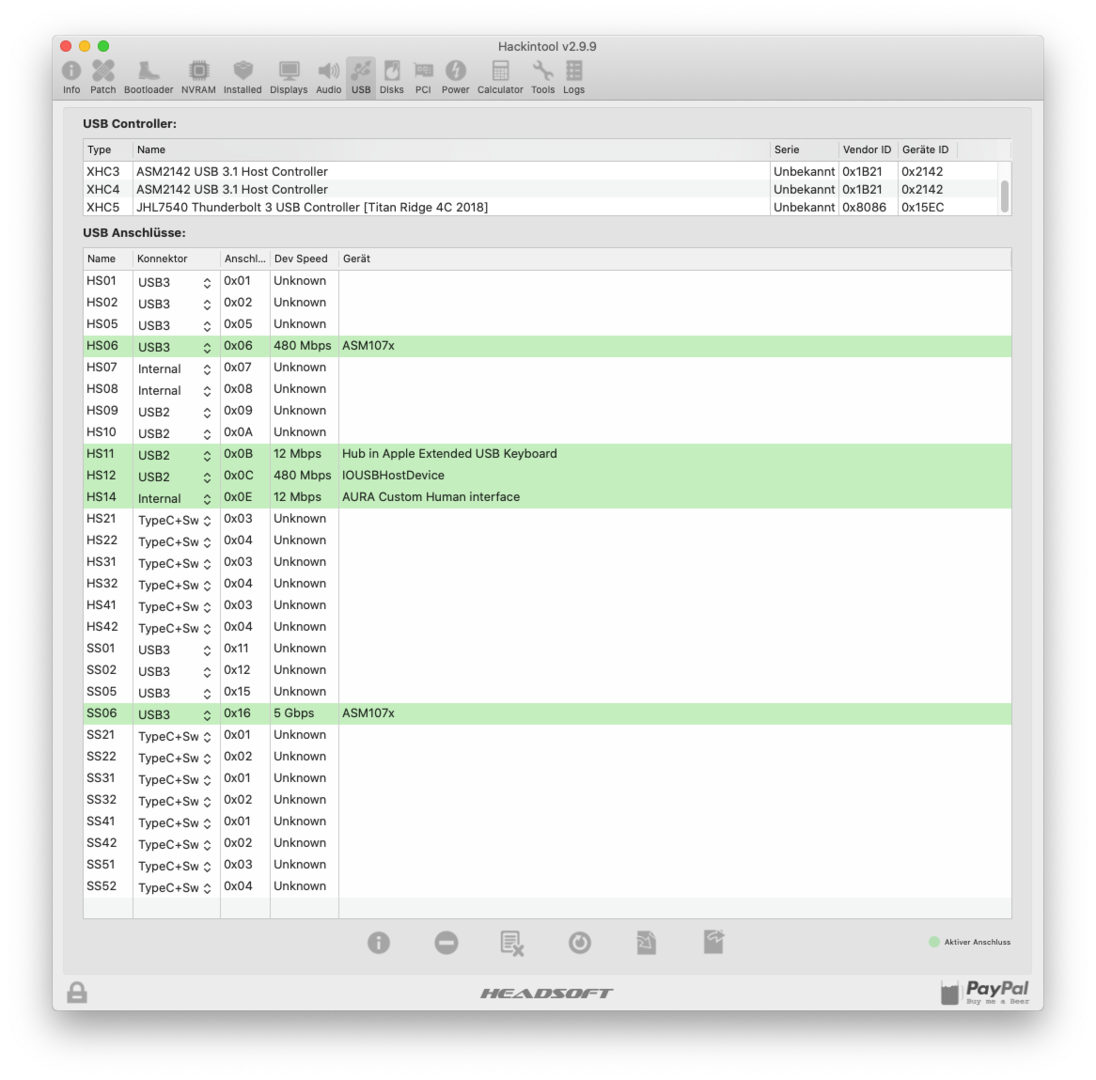Click the clear all ports button
The width and height of the screenshot is (1096, 1080).
pos(512,943)
